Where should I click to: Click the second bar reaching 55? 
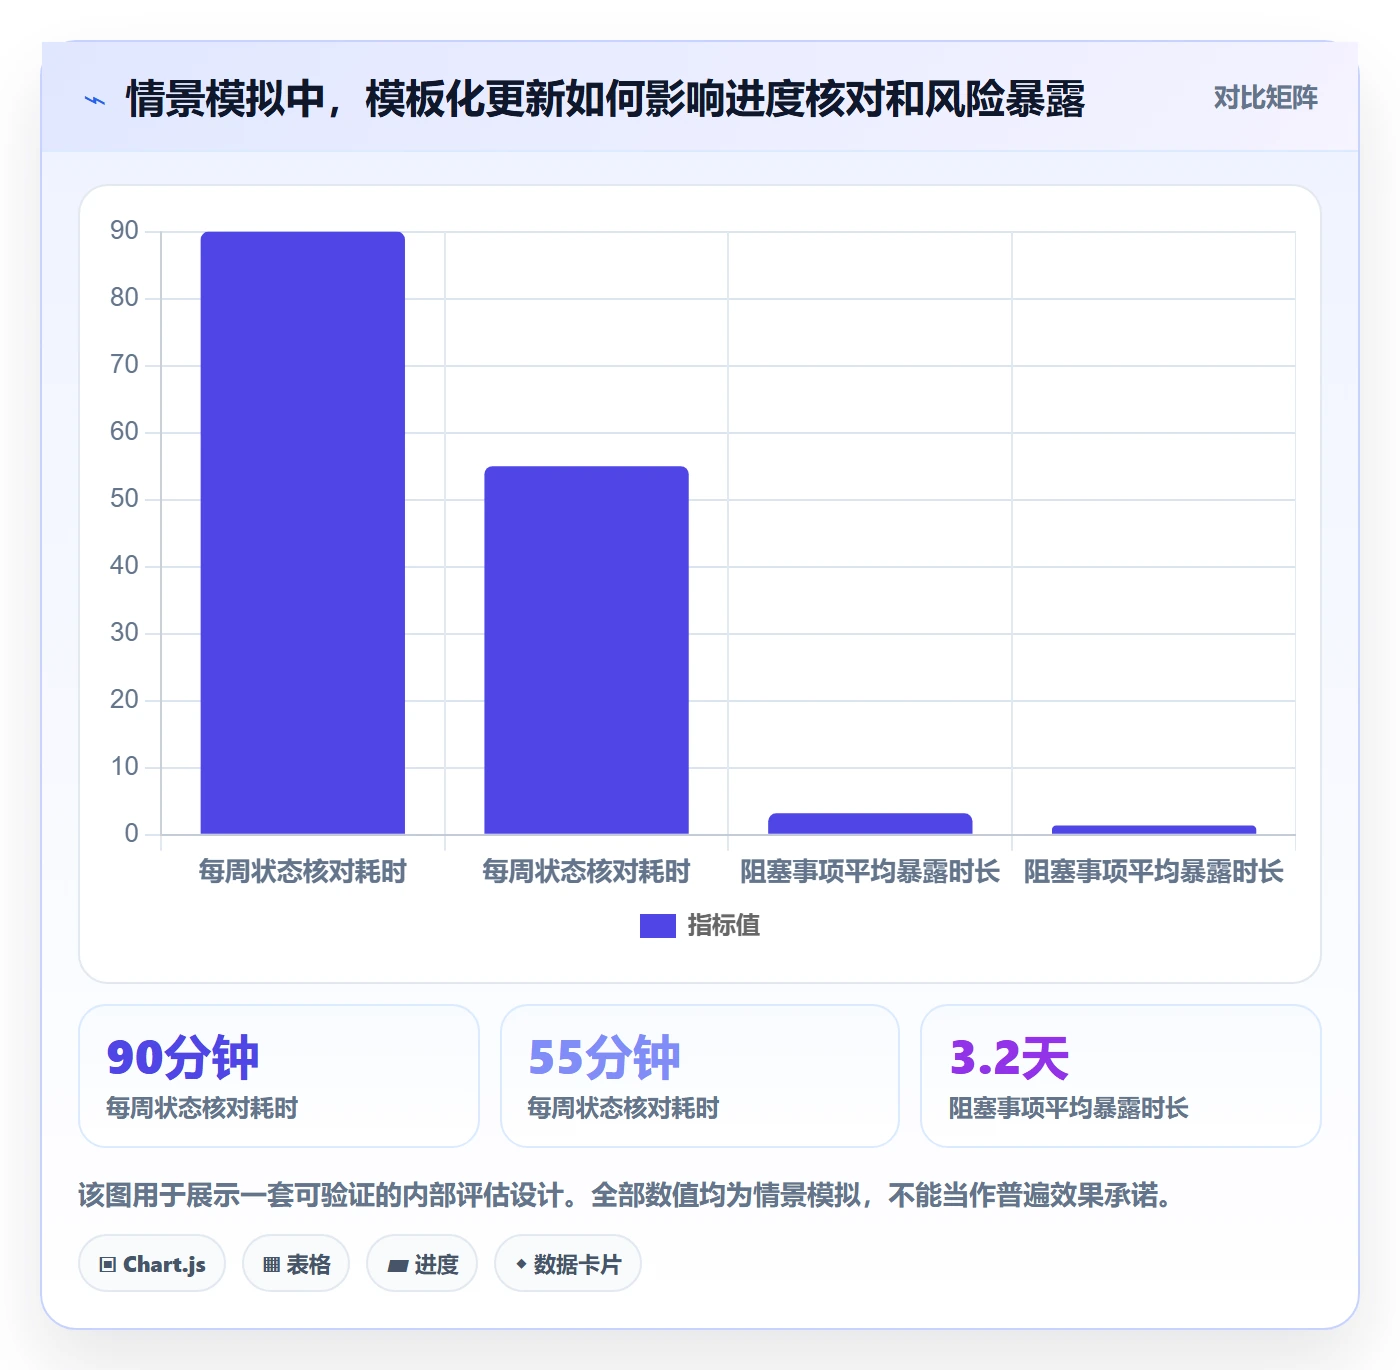pyautogui.click(x=587, y=650)
